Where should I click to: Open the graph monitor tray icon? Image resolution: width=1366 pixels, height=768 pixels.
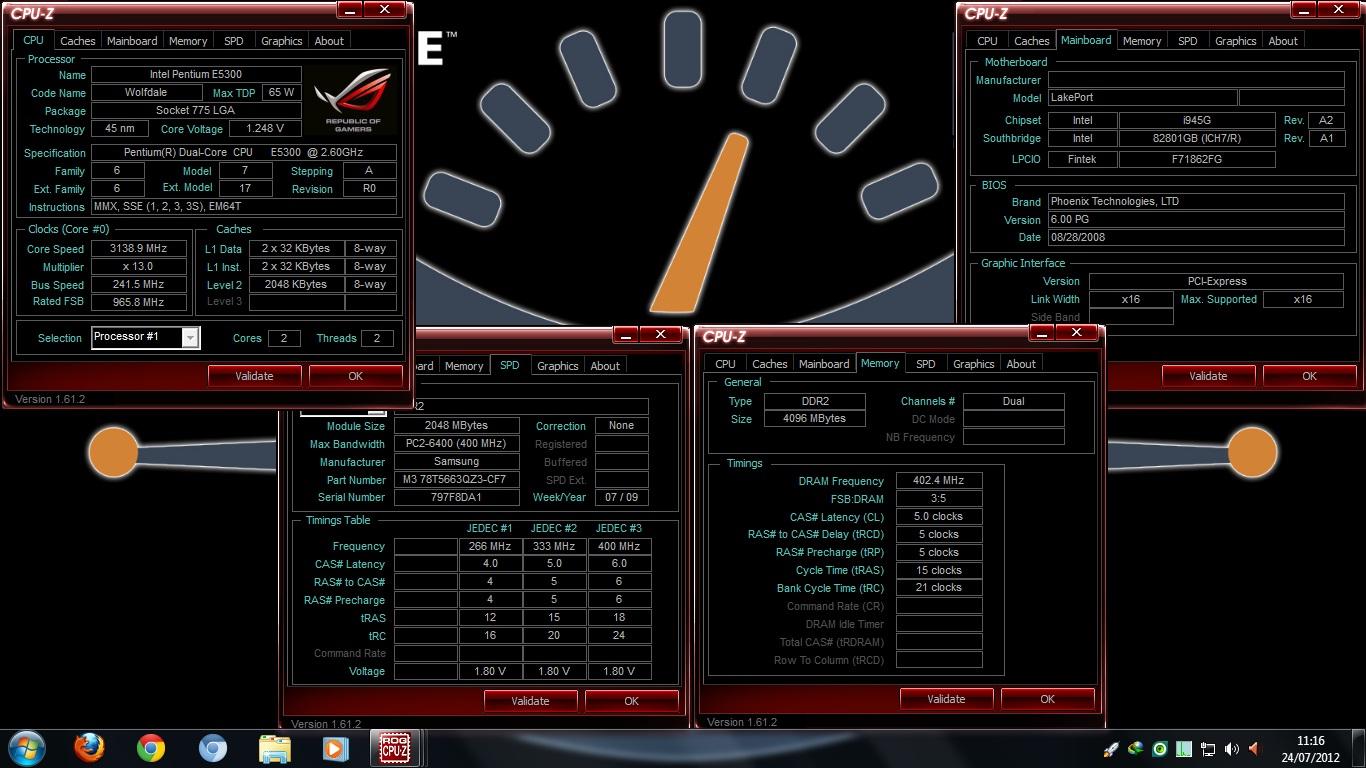(1183, 748)
